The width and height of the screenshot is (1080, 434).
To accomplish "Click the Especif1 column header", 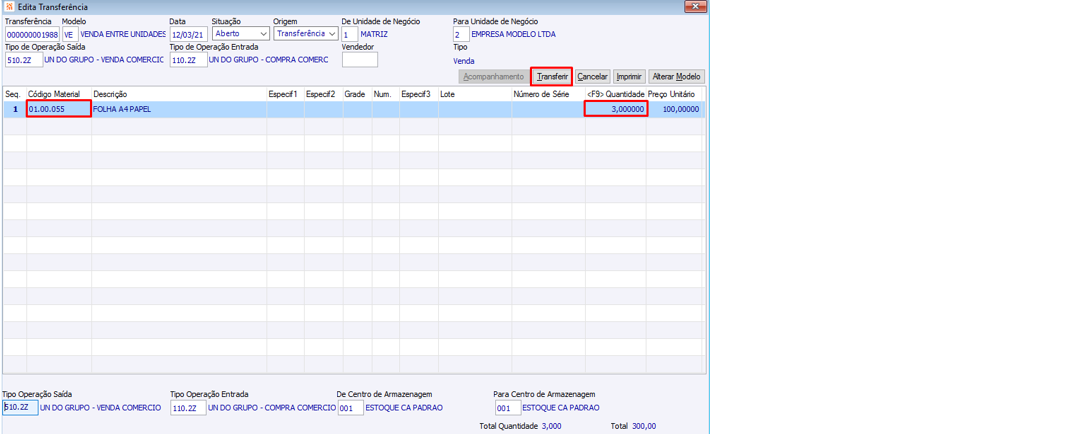I will (285, 94).
